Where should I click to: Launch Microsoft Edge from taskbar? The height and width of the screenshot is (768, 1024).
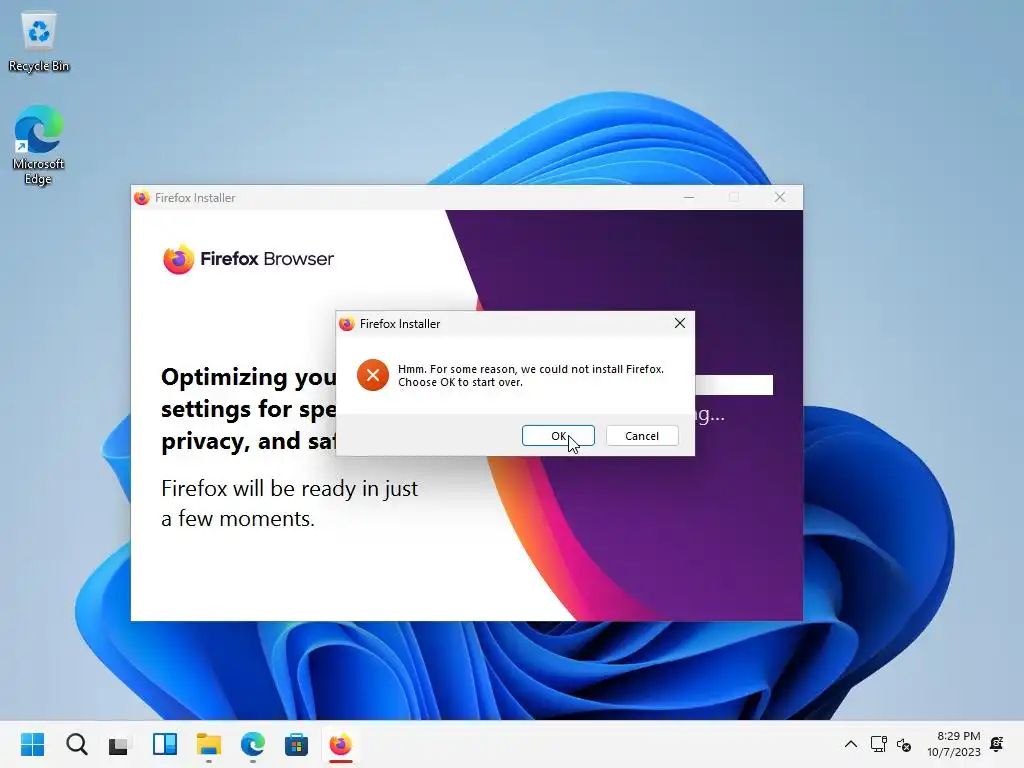click(x=253, y=744)
